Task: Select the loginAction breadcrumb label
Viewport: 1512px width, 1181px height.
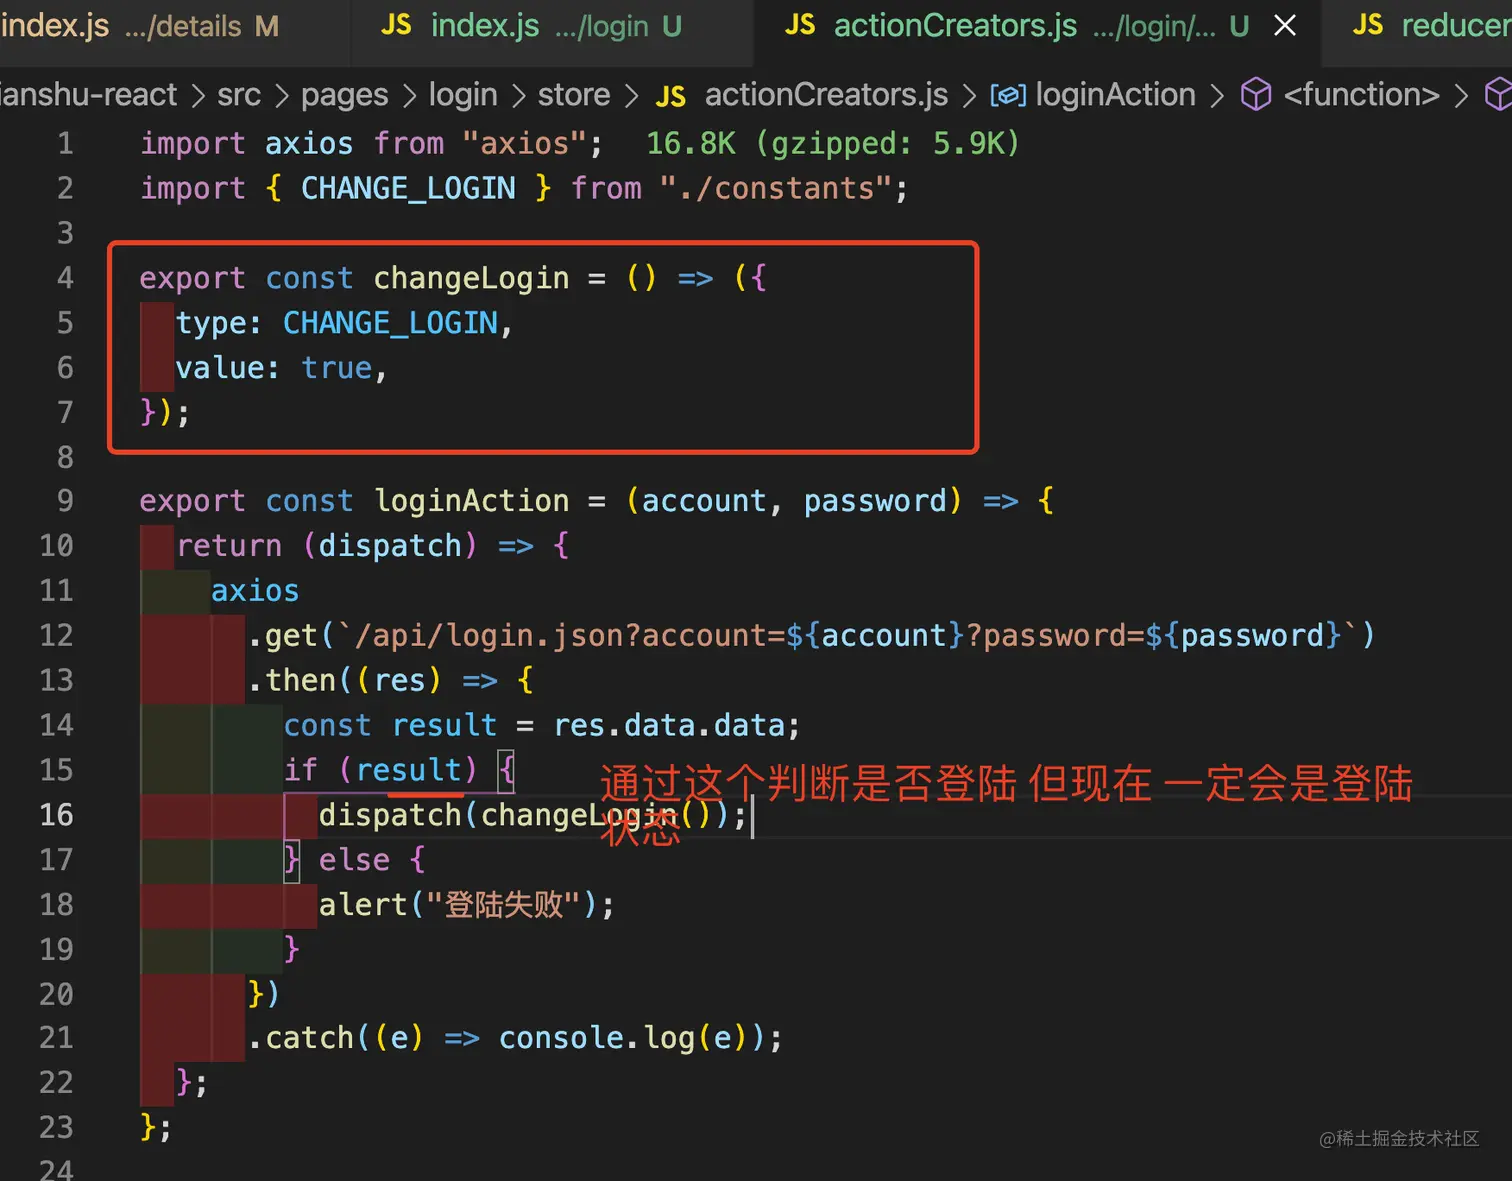Action: [x=1115, y=95]
